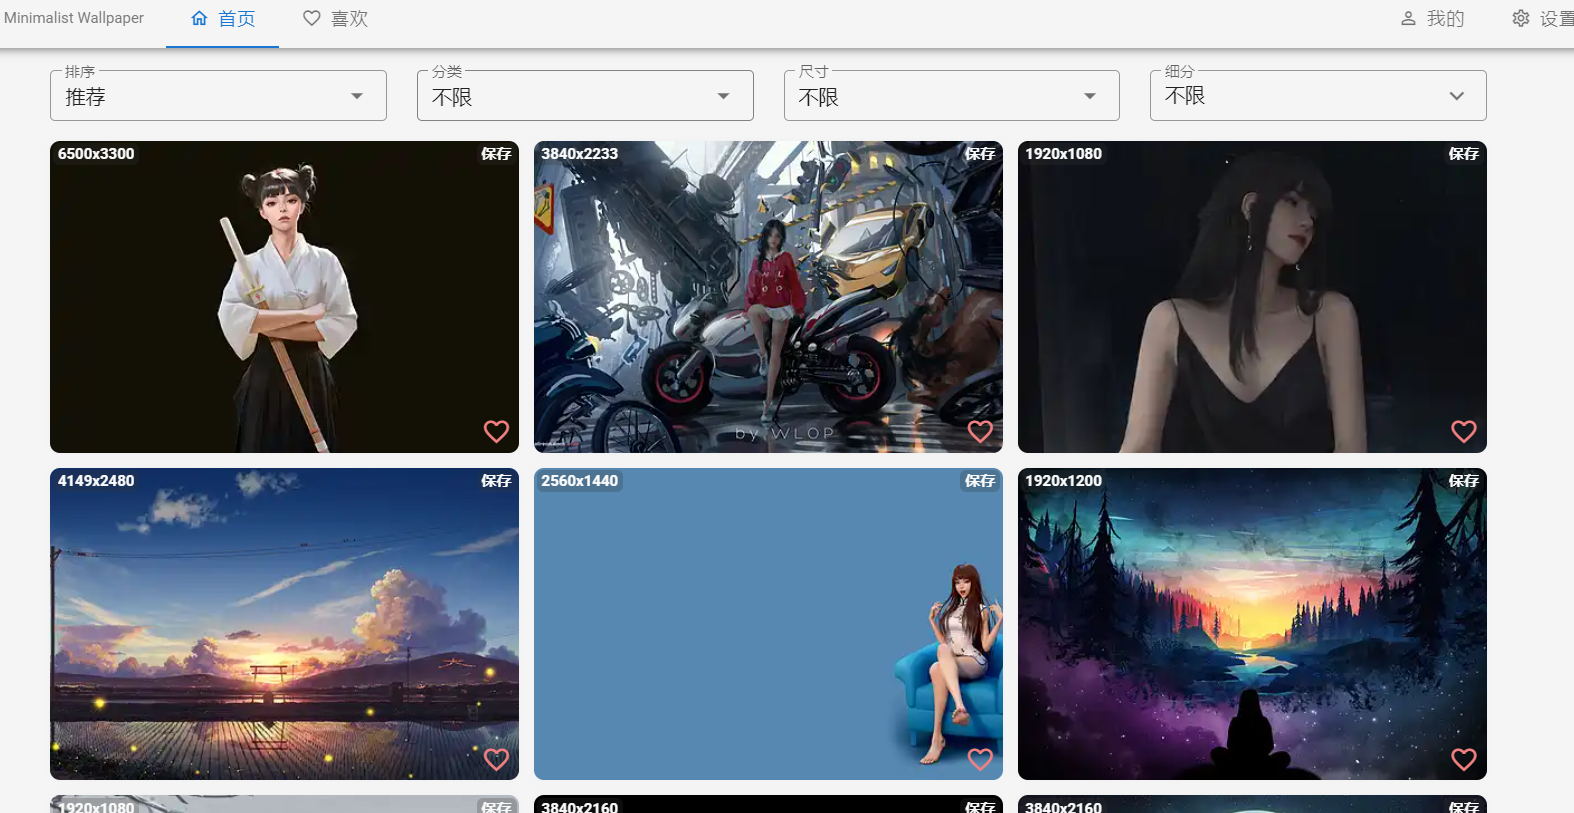Image resolution: width=1574 pixels, height=813 pixels.
Task: Expand the 分类 category dropdown
Action: tap(585, 96)
